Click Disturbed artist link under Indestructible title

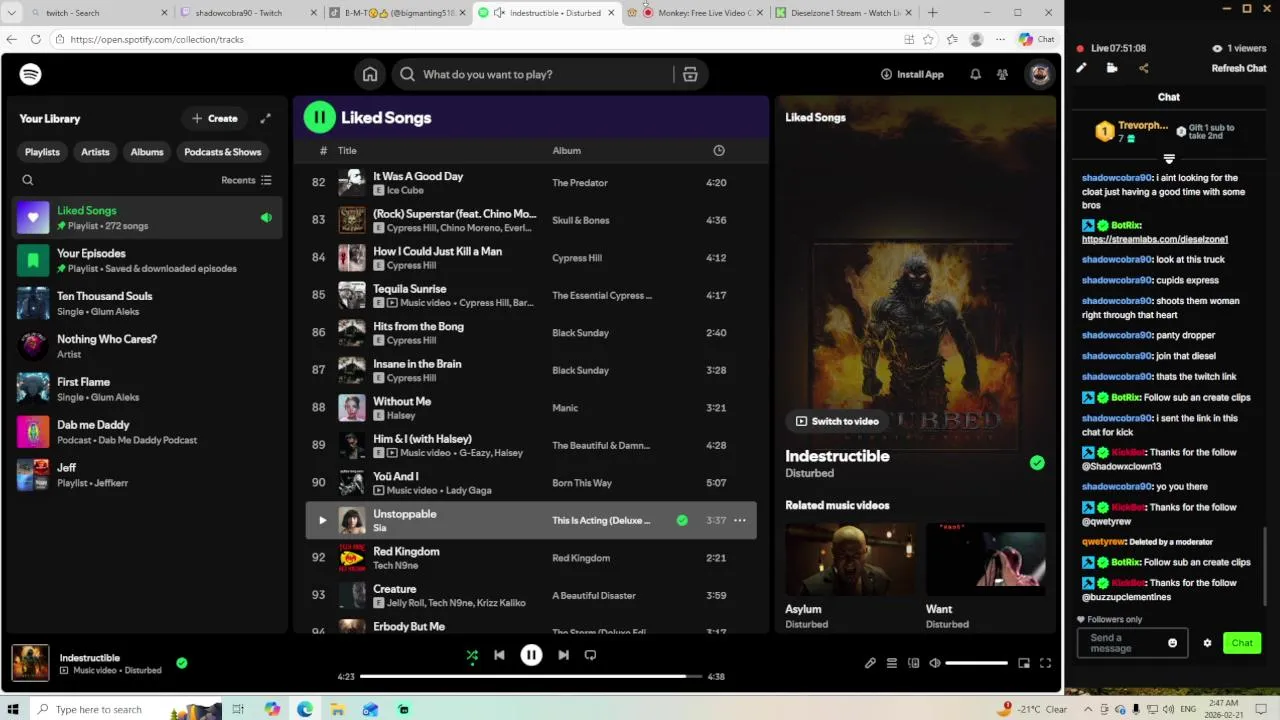(x=809, y=473)
